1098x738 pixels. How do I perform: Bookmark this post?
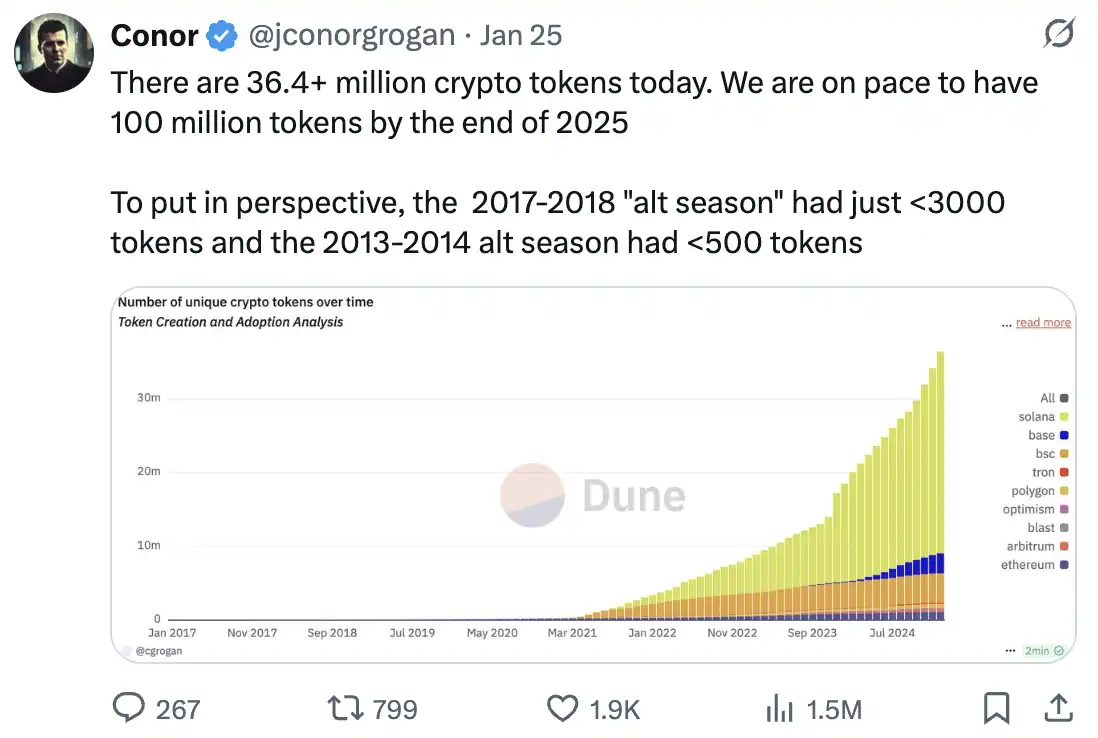pyautogui.click(x=996, y=708)
